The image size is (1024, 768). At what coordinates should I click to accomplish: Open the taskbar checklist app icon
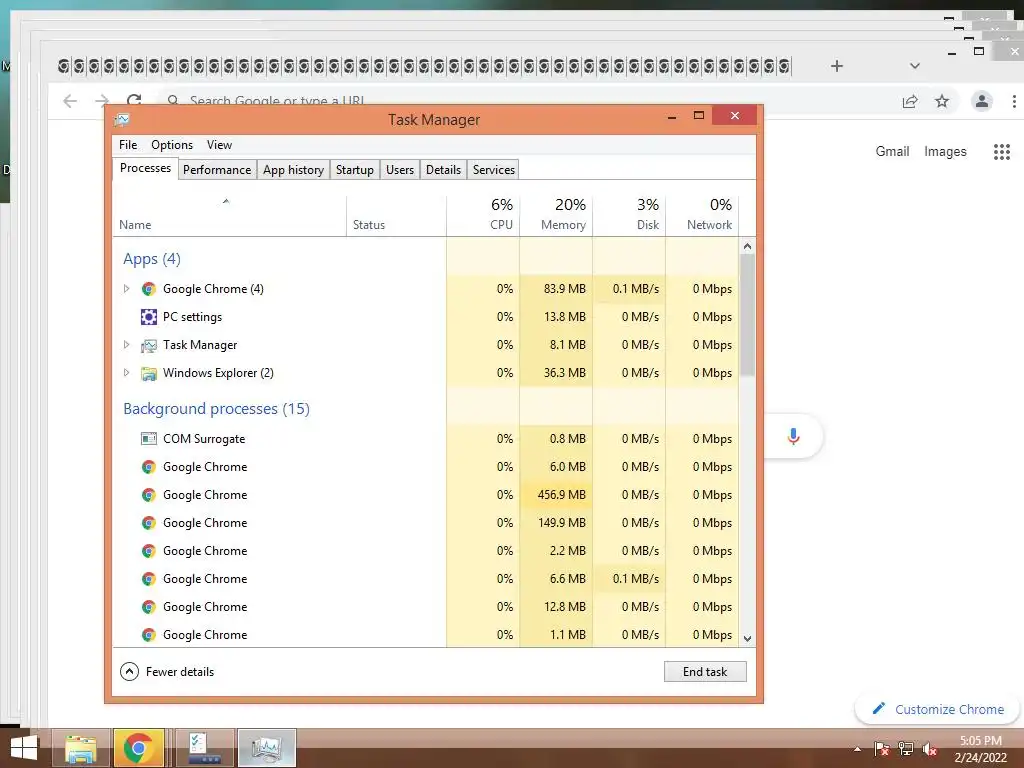click(204, 748)
